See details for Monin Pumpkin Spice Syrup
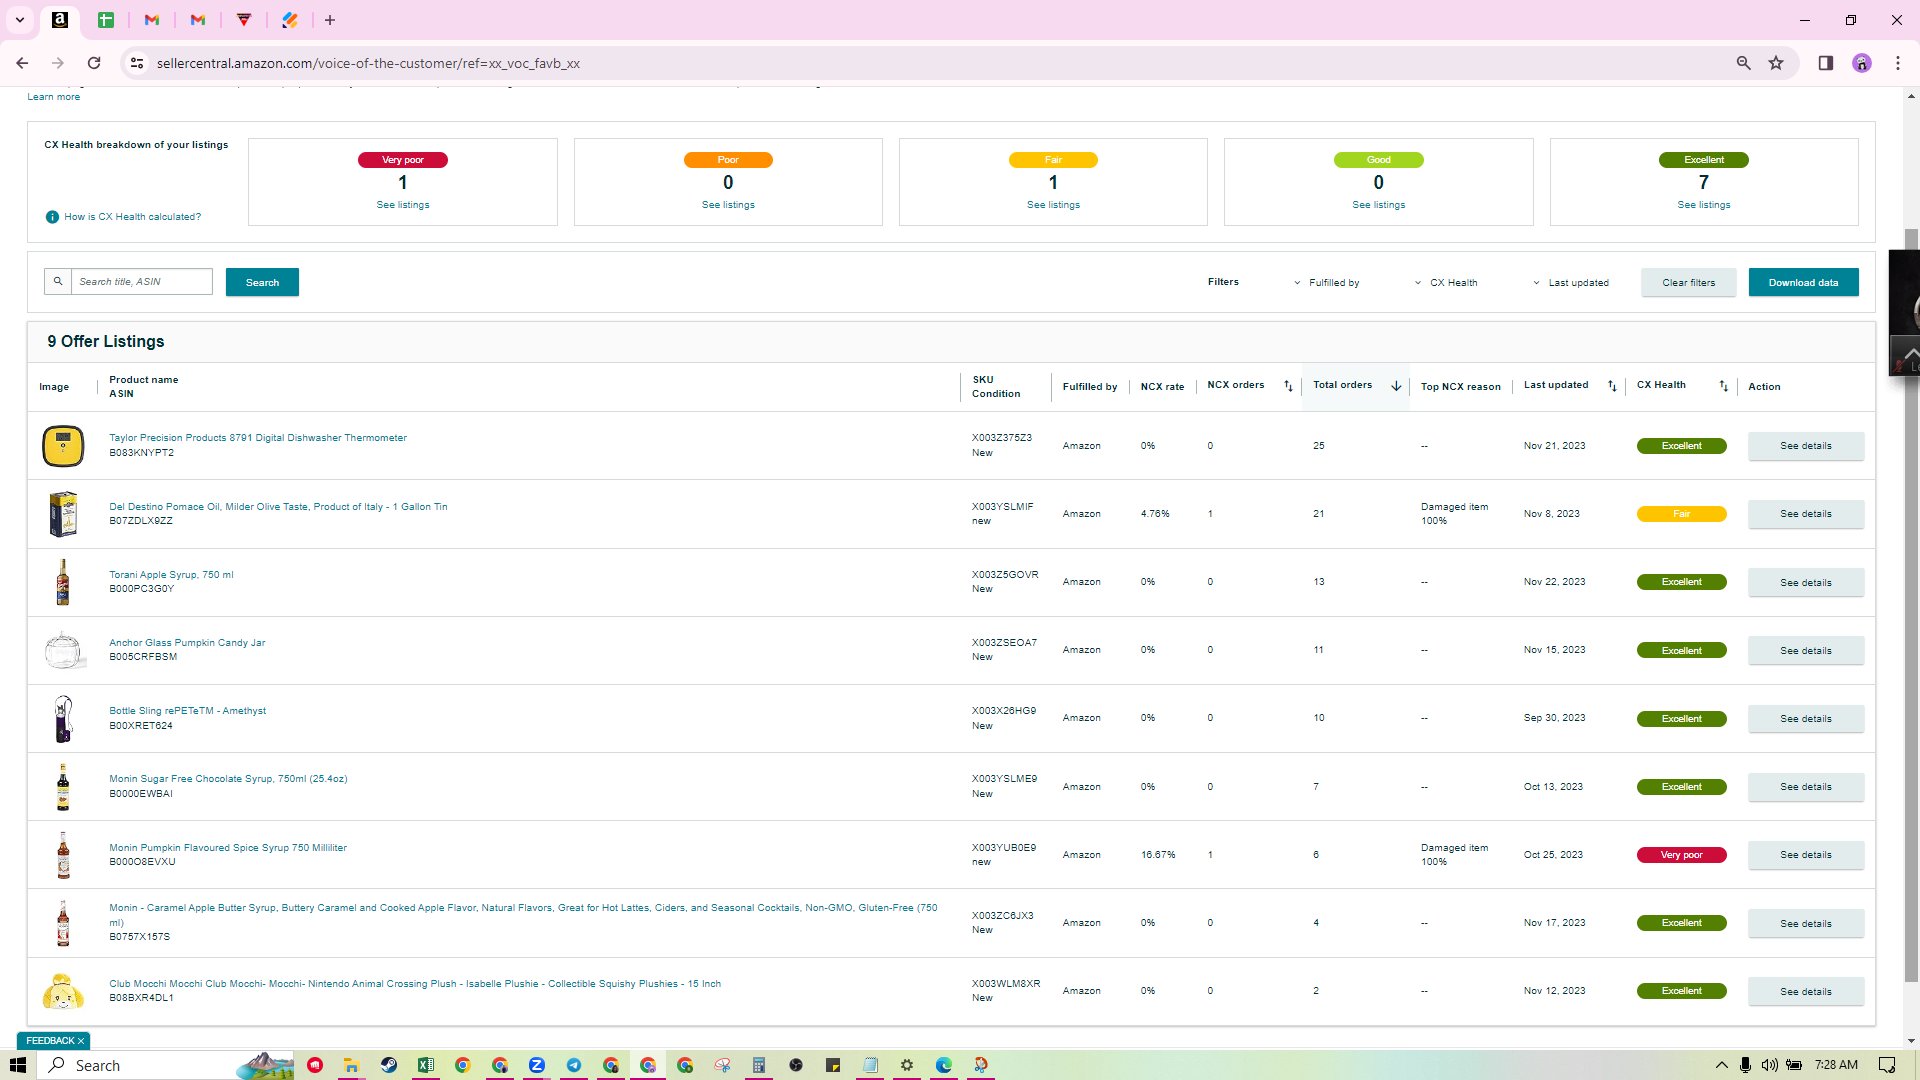Image resolution: width=1920 pixels, height=1080 pixels. tap(1805, 855)
